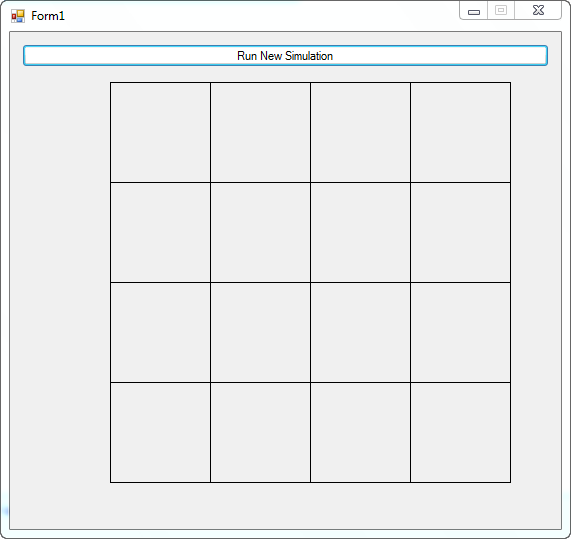Viewport: 571px width, 539px height.
Task: Select the bottom-left grid cell
Action: (x=161, y=433)
